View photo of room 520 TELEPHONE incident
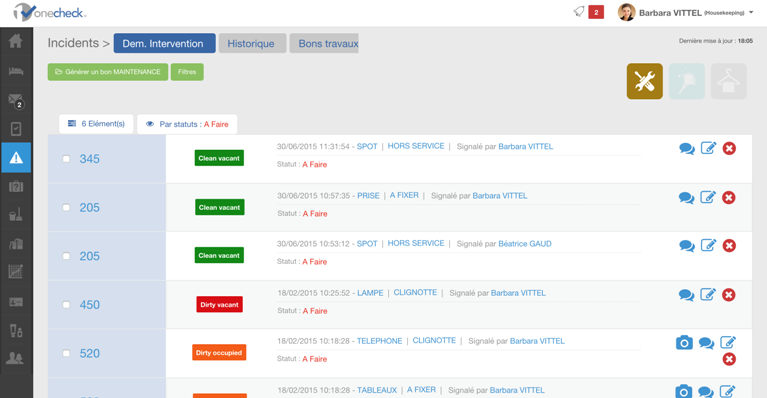Screen dimensions: 767x398 684,343
